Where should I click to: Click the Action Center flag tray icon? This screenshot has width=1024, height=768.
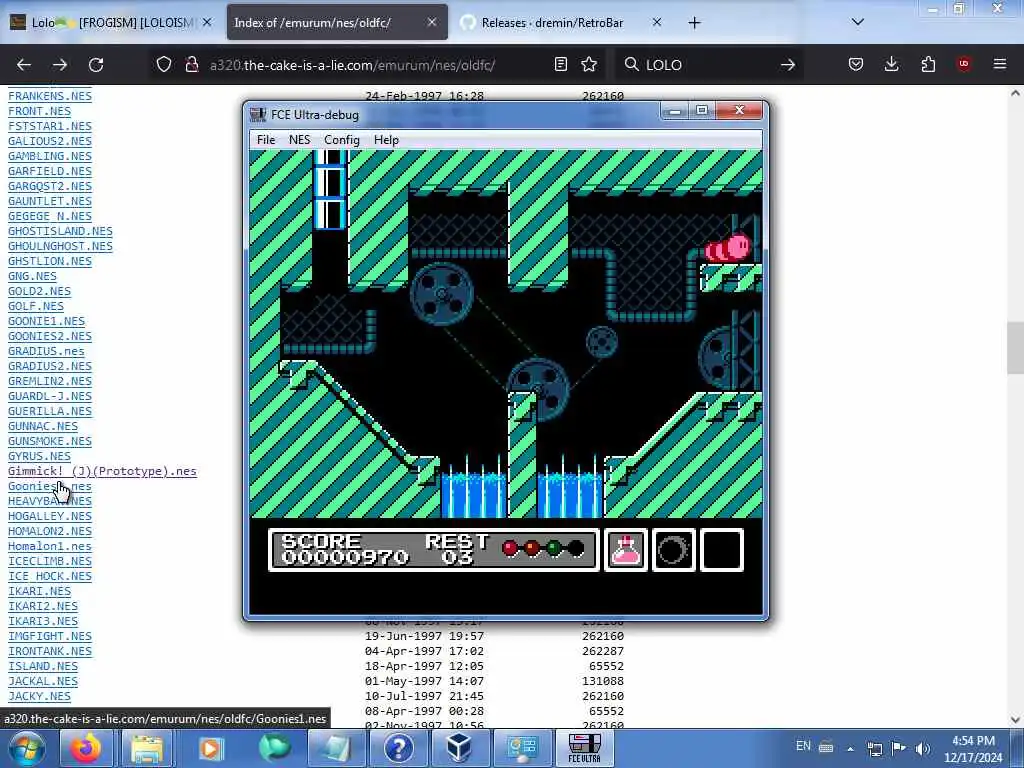coord(899,748)
